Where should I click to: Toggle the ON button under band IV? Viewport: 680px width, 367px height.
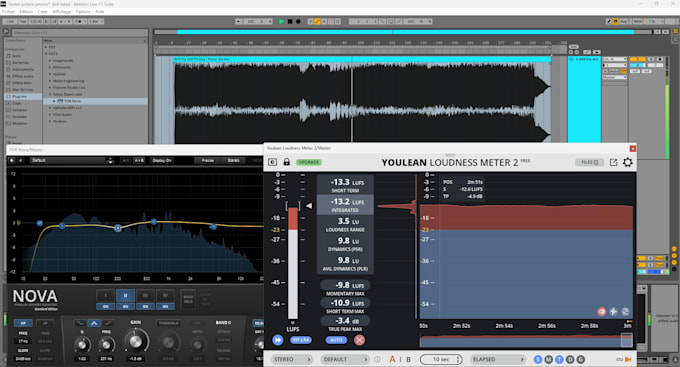(x=165, y=306)
